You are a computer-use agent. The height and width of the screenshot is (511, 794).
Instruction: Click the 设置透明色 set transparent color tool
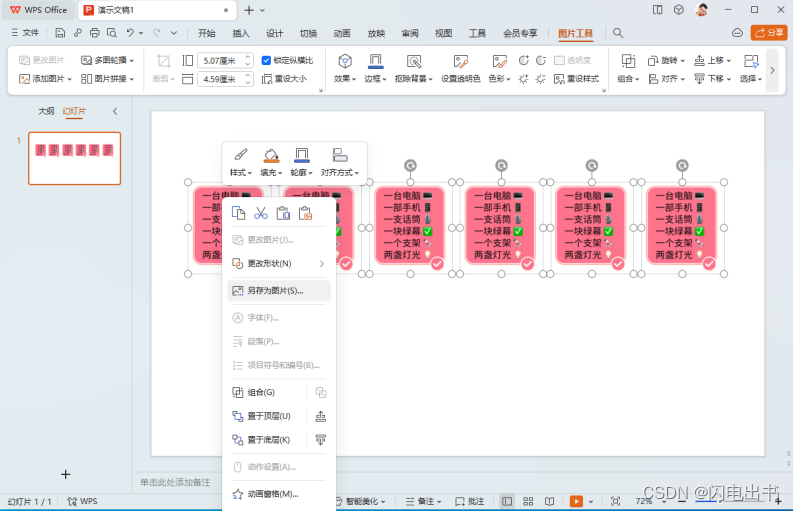[460, 68]
